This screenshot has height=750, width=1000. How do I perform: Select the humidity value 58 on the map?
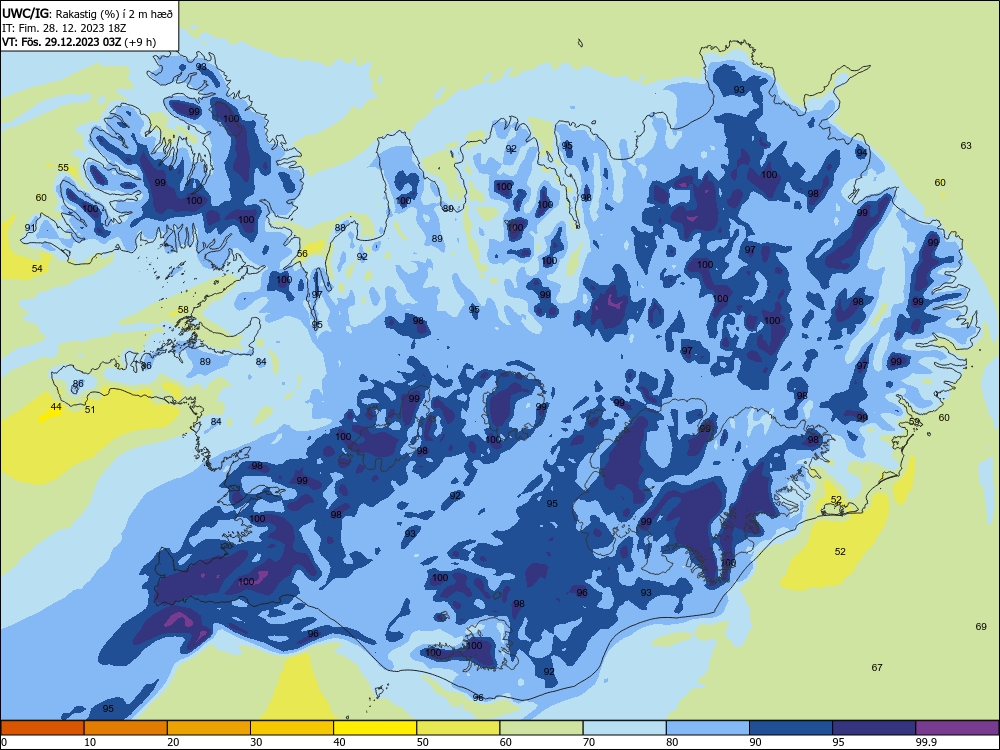[183, 310]
